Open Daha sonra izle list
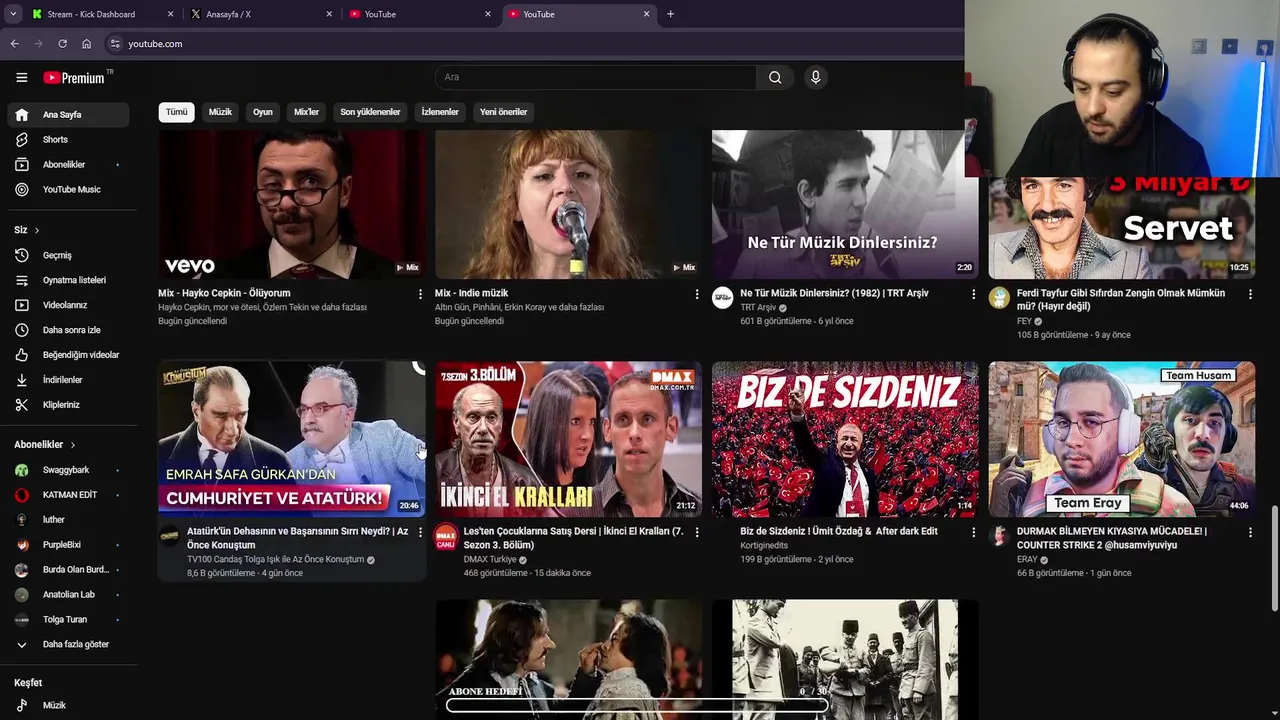This screenshot has width=1280, height=720. (x=69, y=330)
